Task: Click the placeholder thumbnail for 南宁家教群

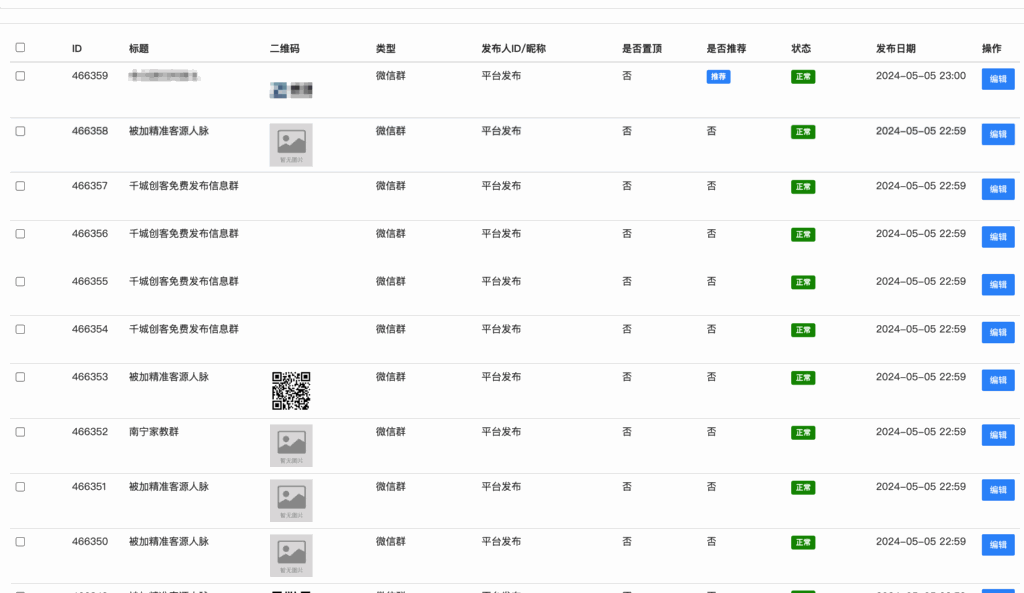Action: [x=291, y=445]
